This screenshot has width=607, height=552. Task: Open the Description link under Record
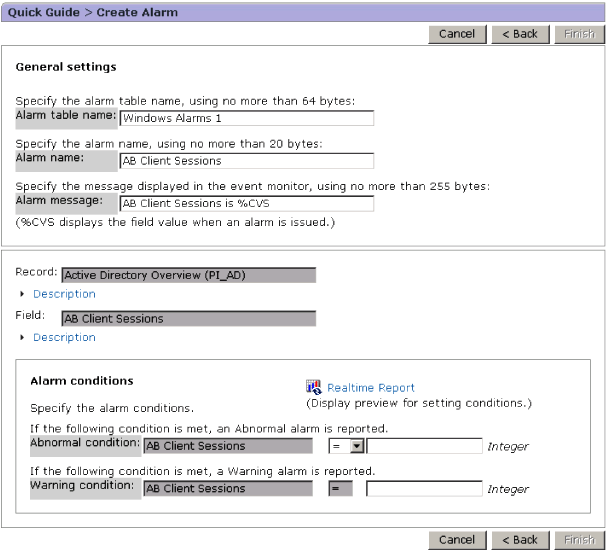point(64,294)
